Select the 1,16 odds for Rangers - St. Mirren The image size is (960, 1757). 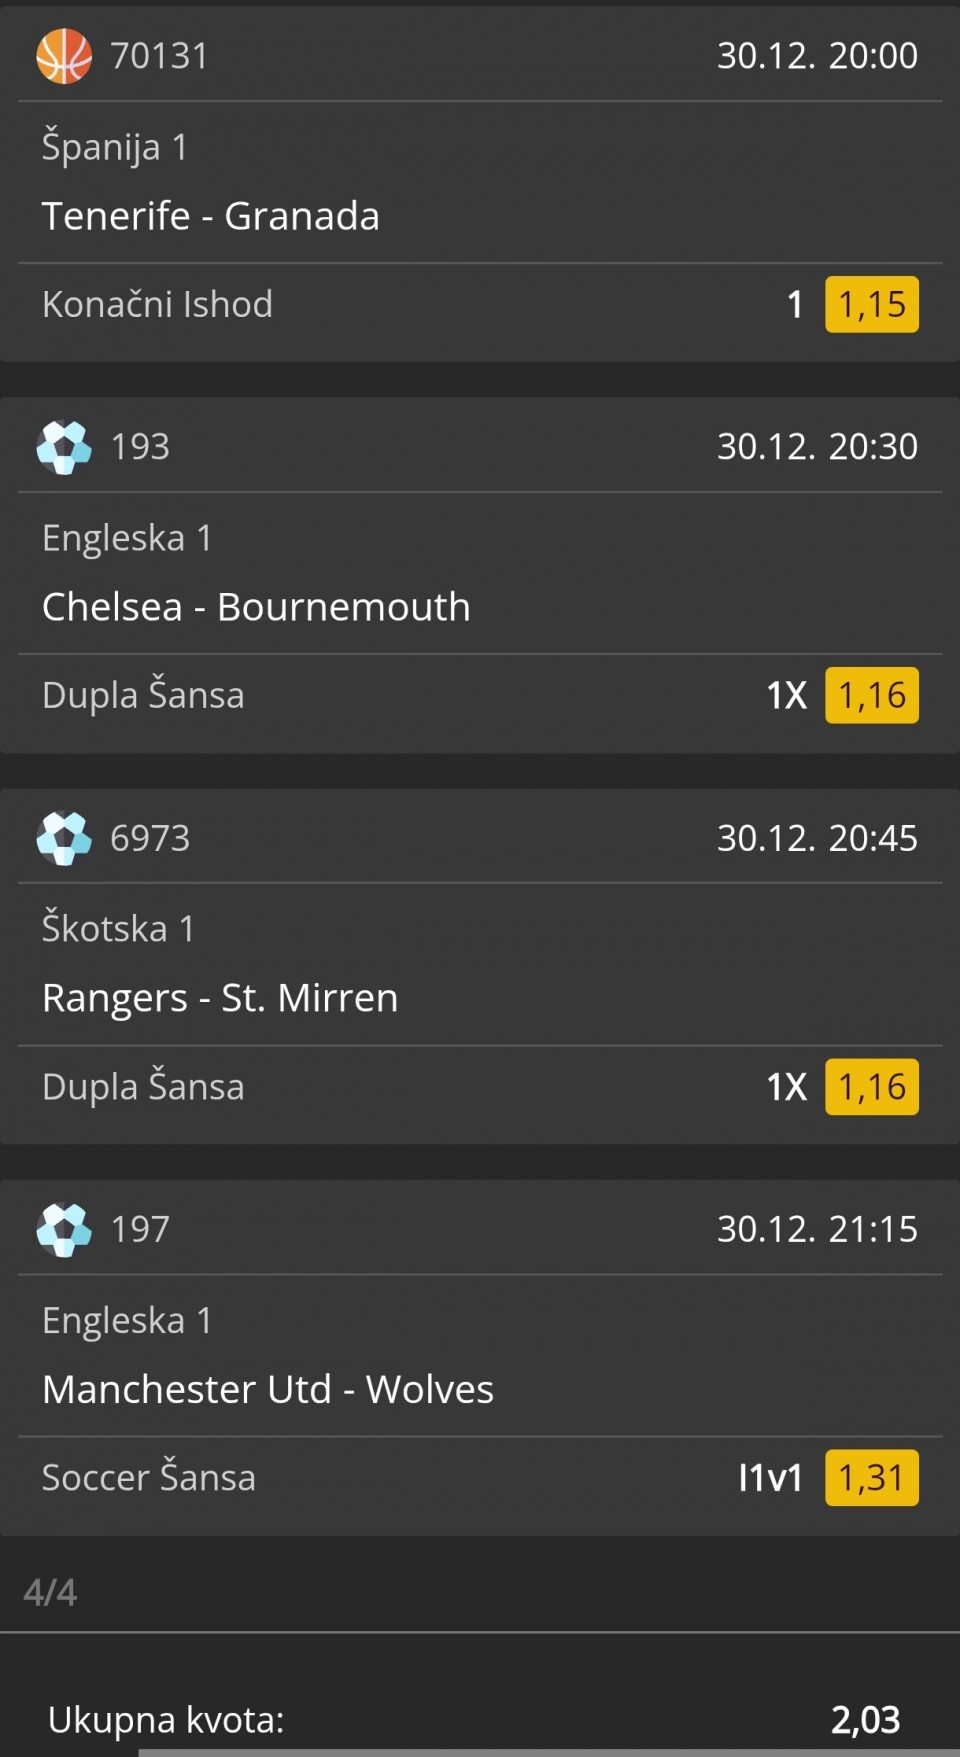pos(871,1086)
